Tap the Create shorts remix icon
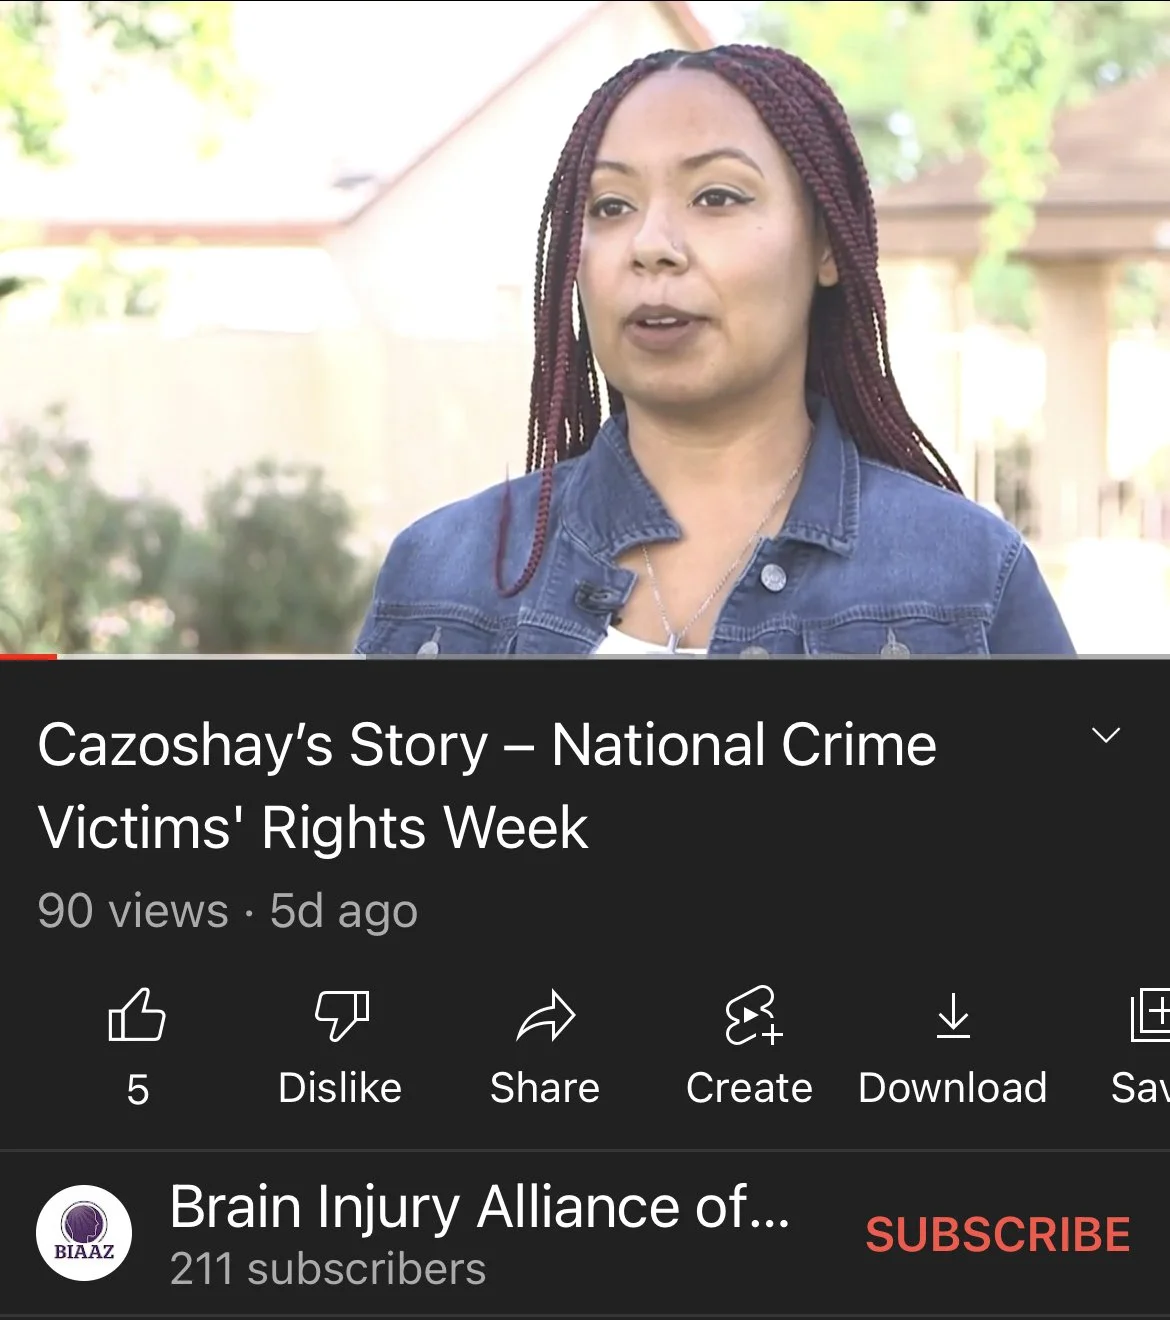The image size is (1170, 1320). (753, 1015)
